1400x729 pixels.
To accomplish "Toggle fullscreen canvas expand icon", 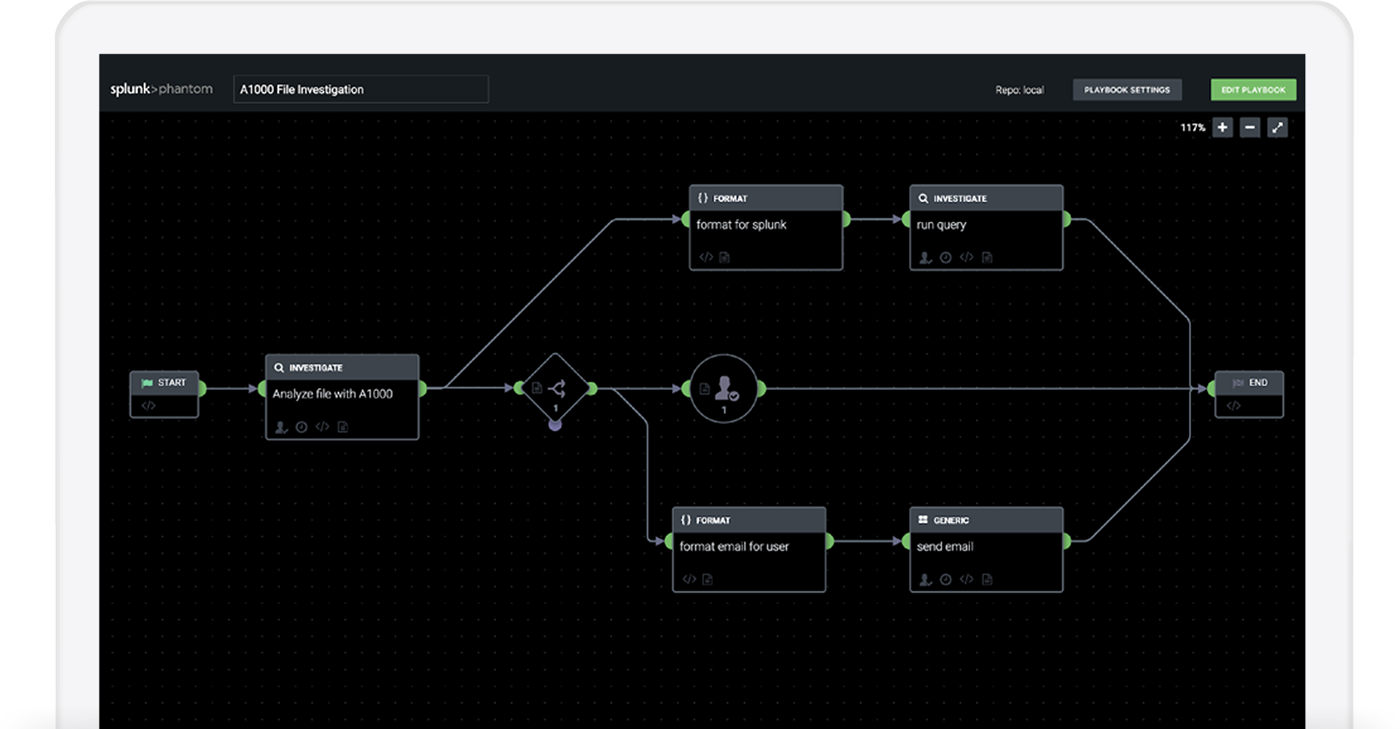I will click(x=1277, y=128).
